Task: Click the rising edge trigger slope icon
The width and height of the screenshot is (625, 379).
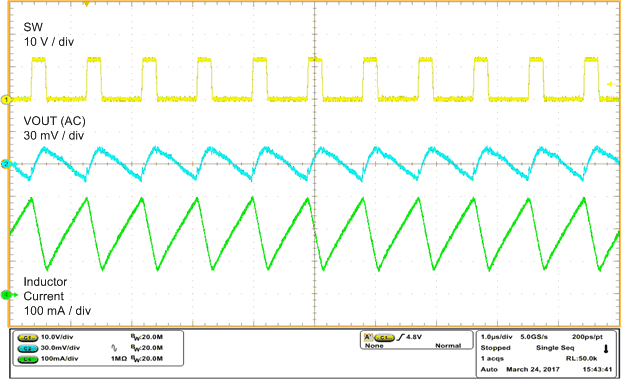Action: coord(401,338)
